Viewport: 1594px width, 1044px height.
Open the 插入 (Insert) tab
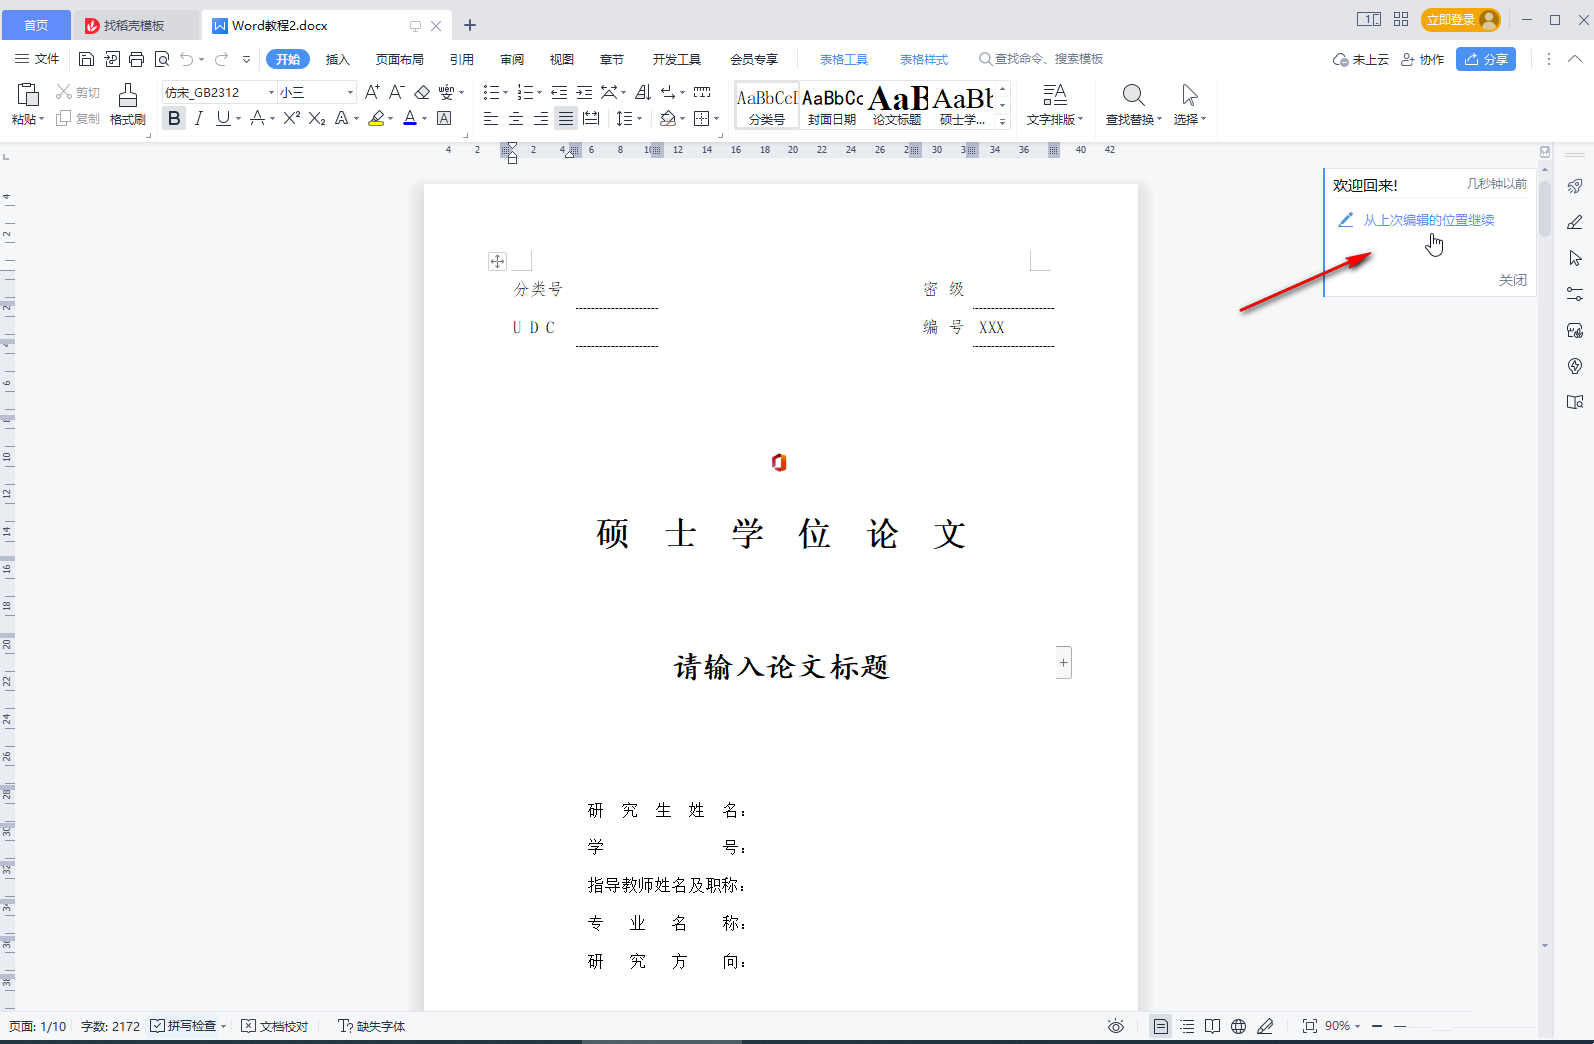(338, 59)
